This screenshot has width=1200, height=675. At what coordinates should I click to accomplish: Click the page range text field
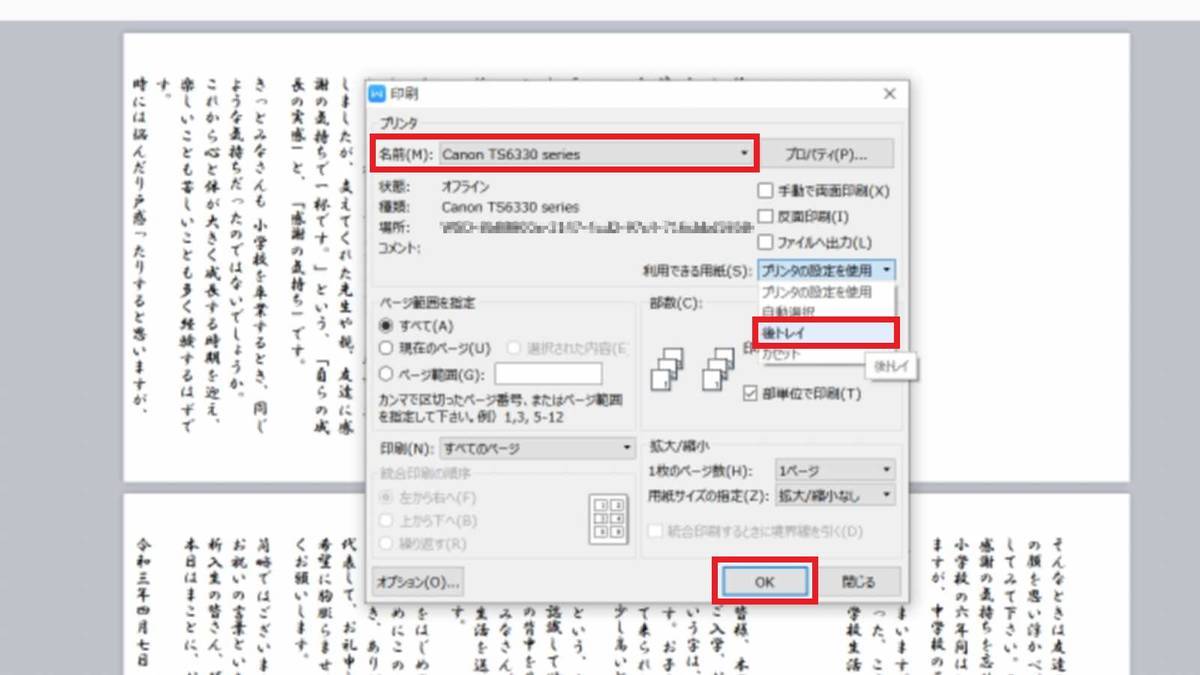click(x=548, y=374)
